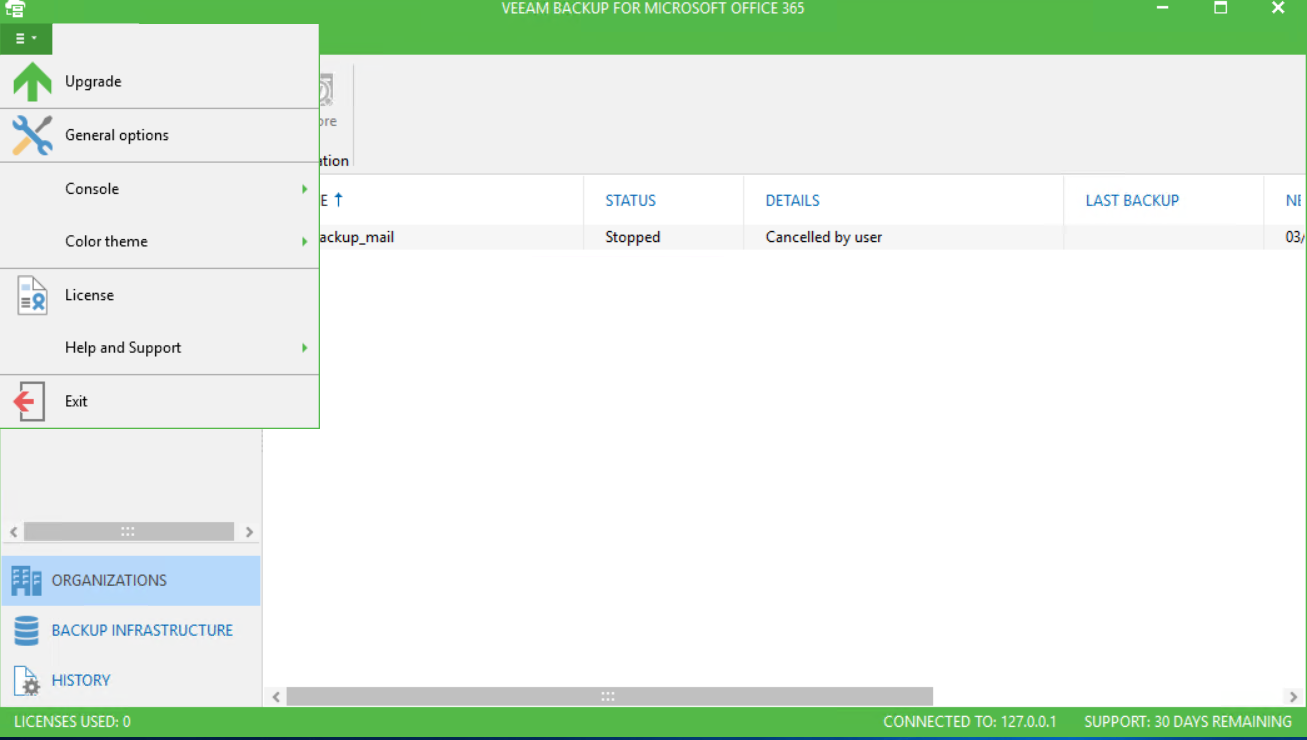Expand the Console submenu arrow

pyautogui.click(x=305, y=188)
